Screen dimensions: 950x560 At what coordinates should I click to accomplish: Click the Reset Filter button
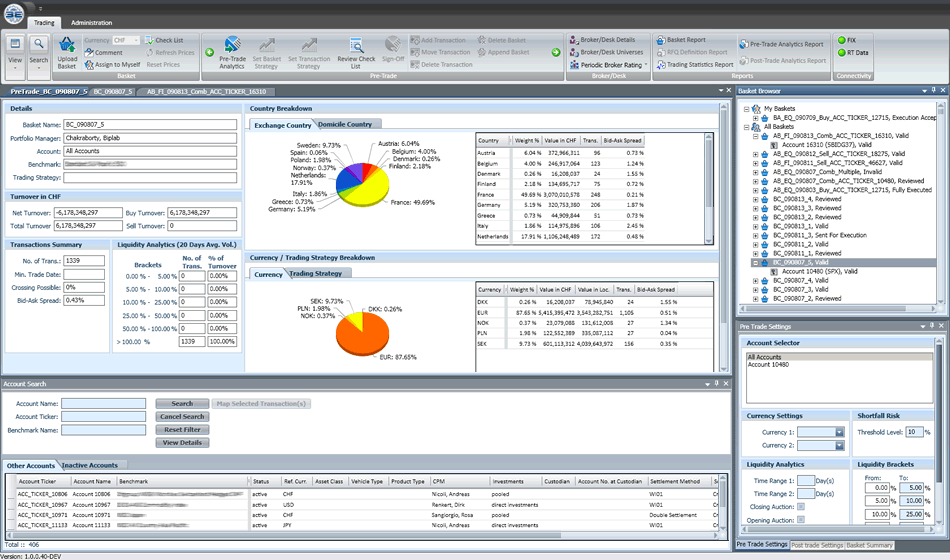coord(181,429)
